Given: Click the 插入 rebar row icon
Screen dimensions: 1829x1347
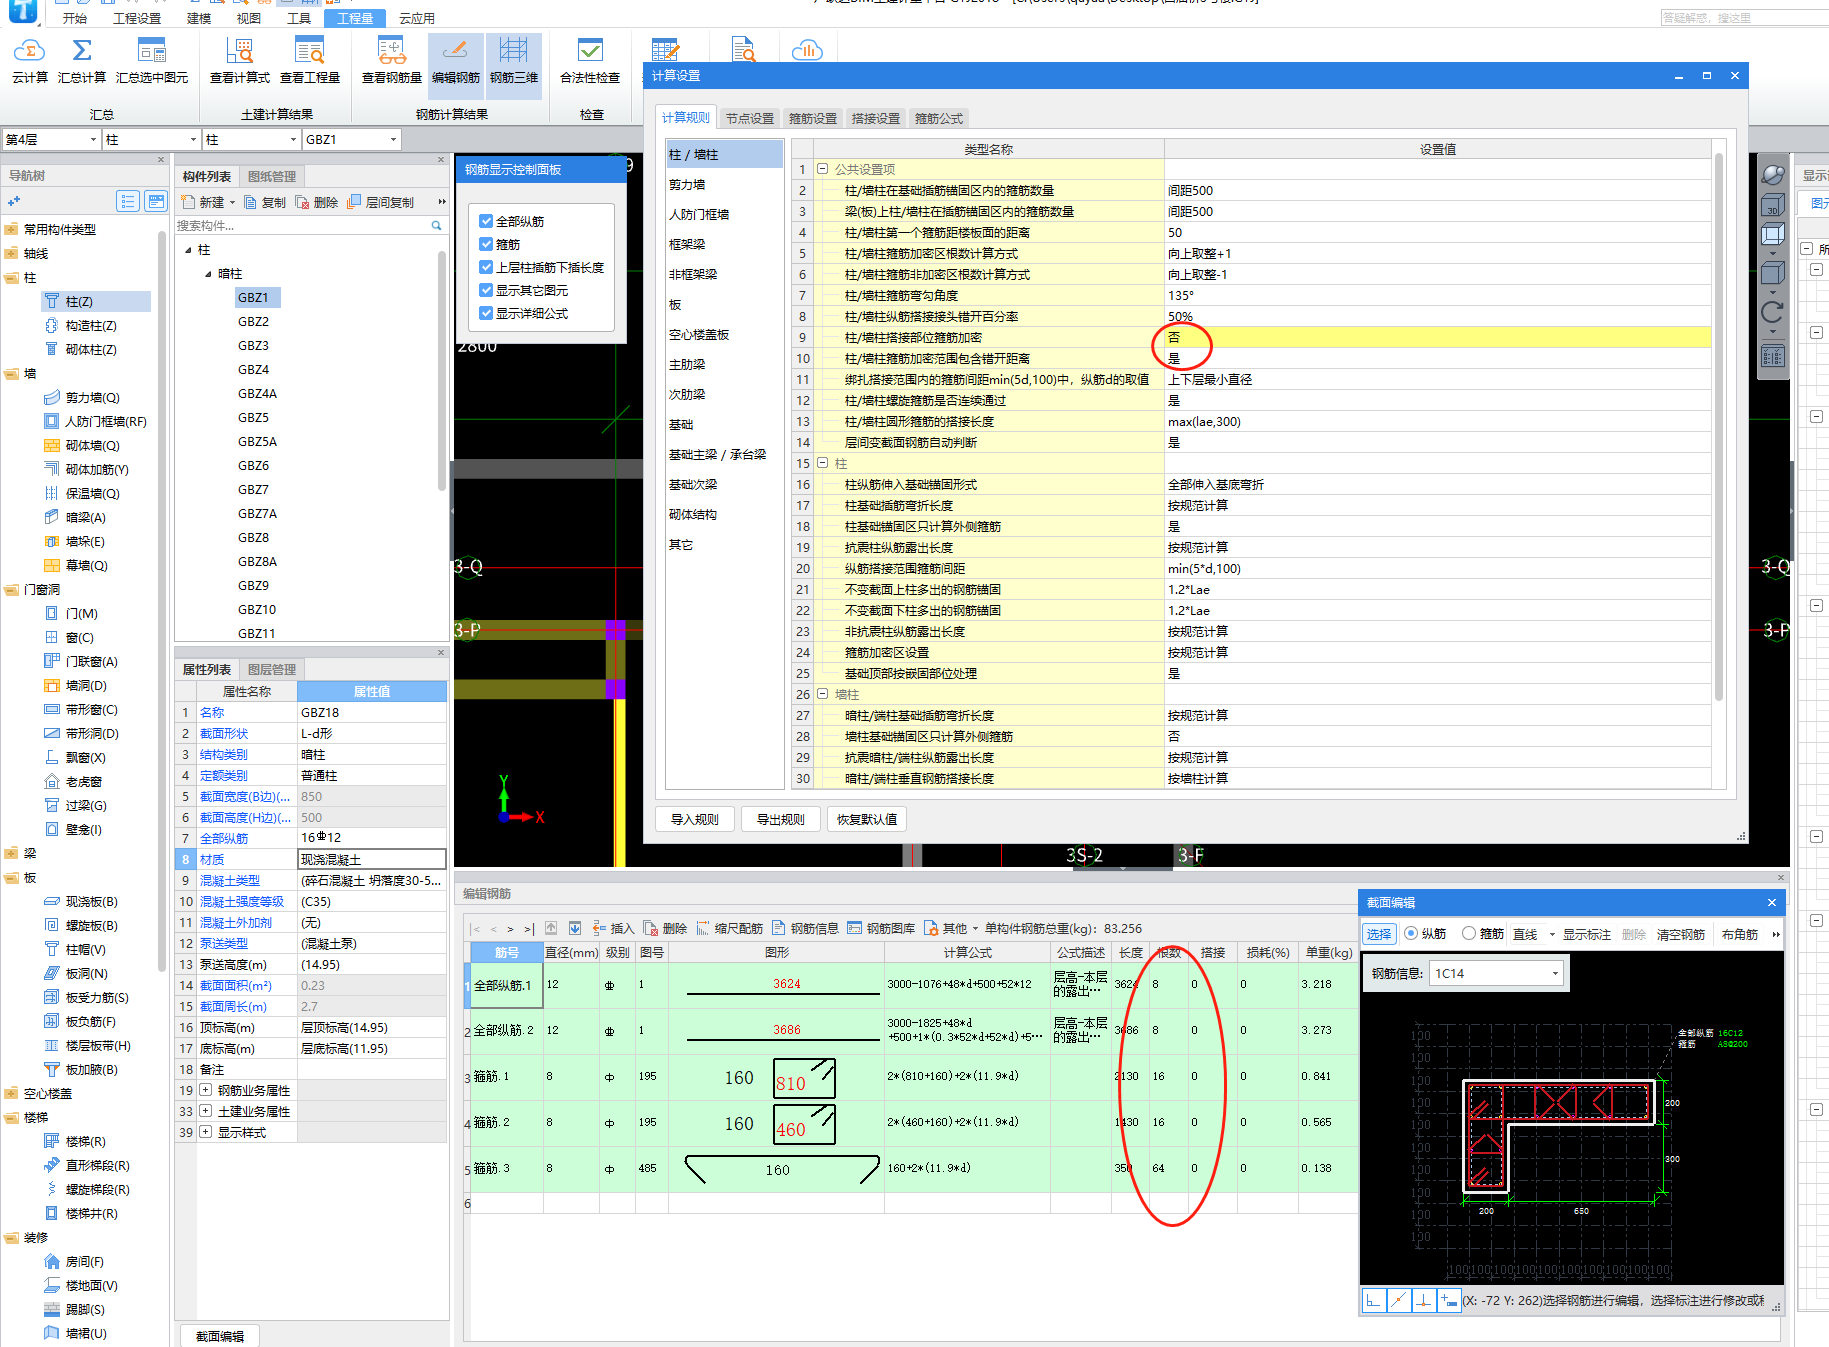Looking at the screenshot, I should coord(599,928).
